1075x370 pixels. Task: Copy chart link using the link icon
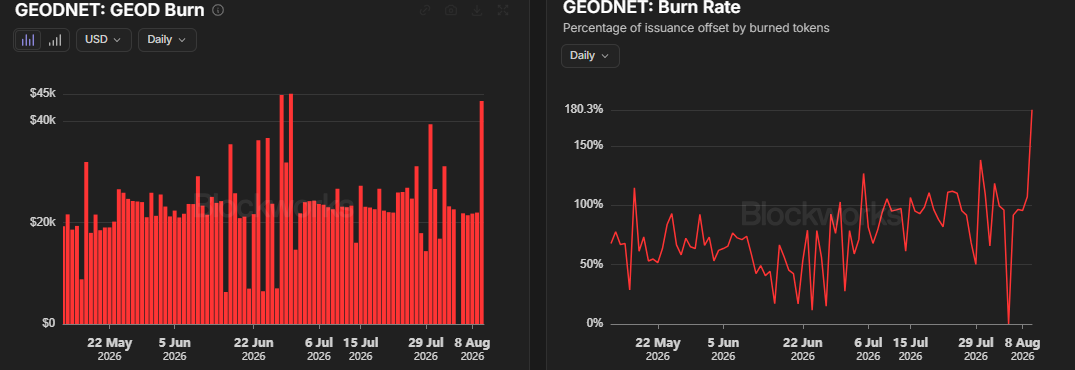(425, 10)
